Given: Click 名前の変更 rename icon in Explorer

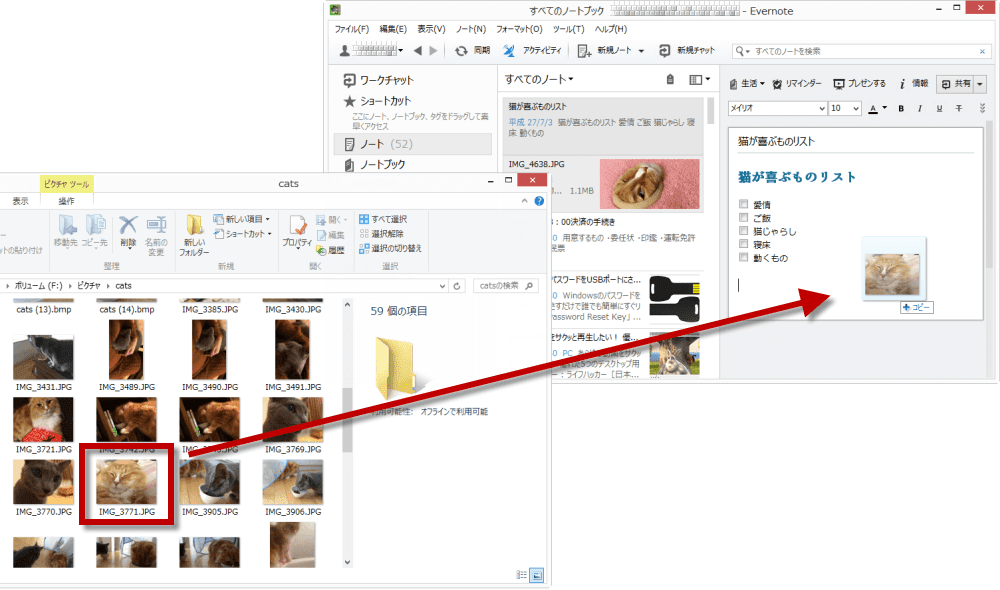Looking at the screenshot, I should 156,225.
